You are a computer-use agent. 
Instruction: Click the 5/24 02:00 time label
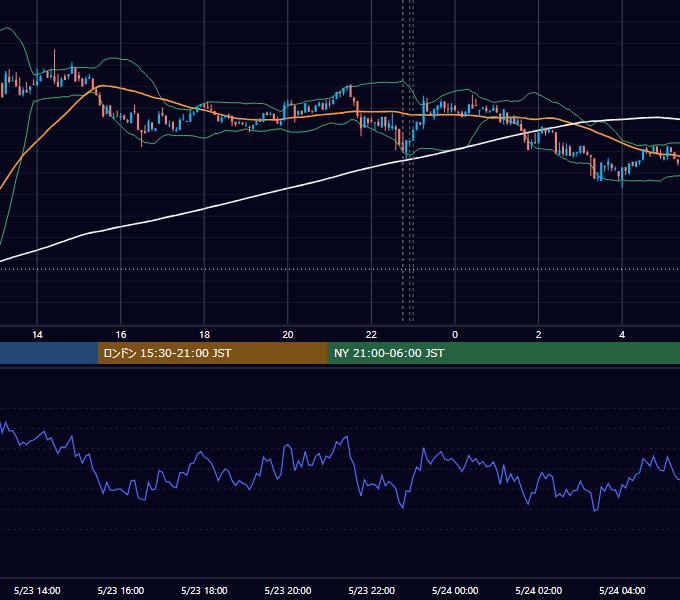tap(539, 590)
